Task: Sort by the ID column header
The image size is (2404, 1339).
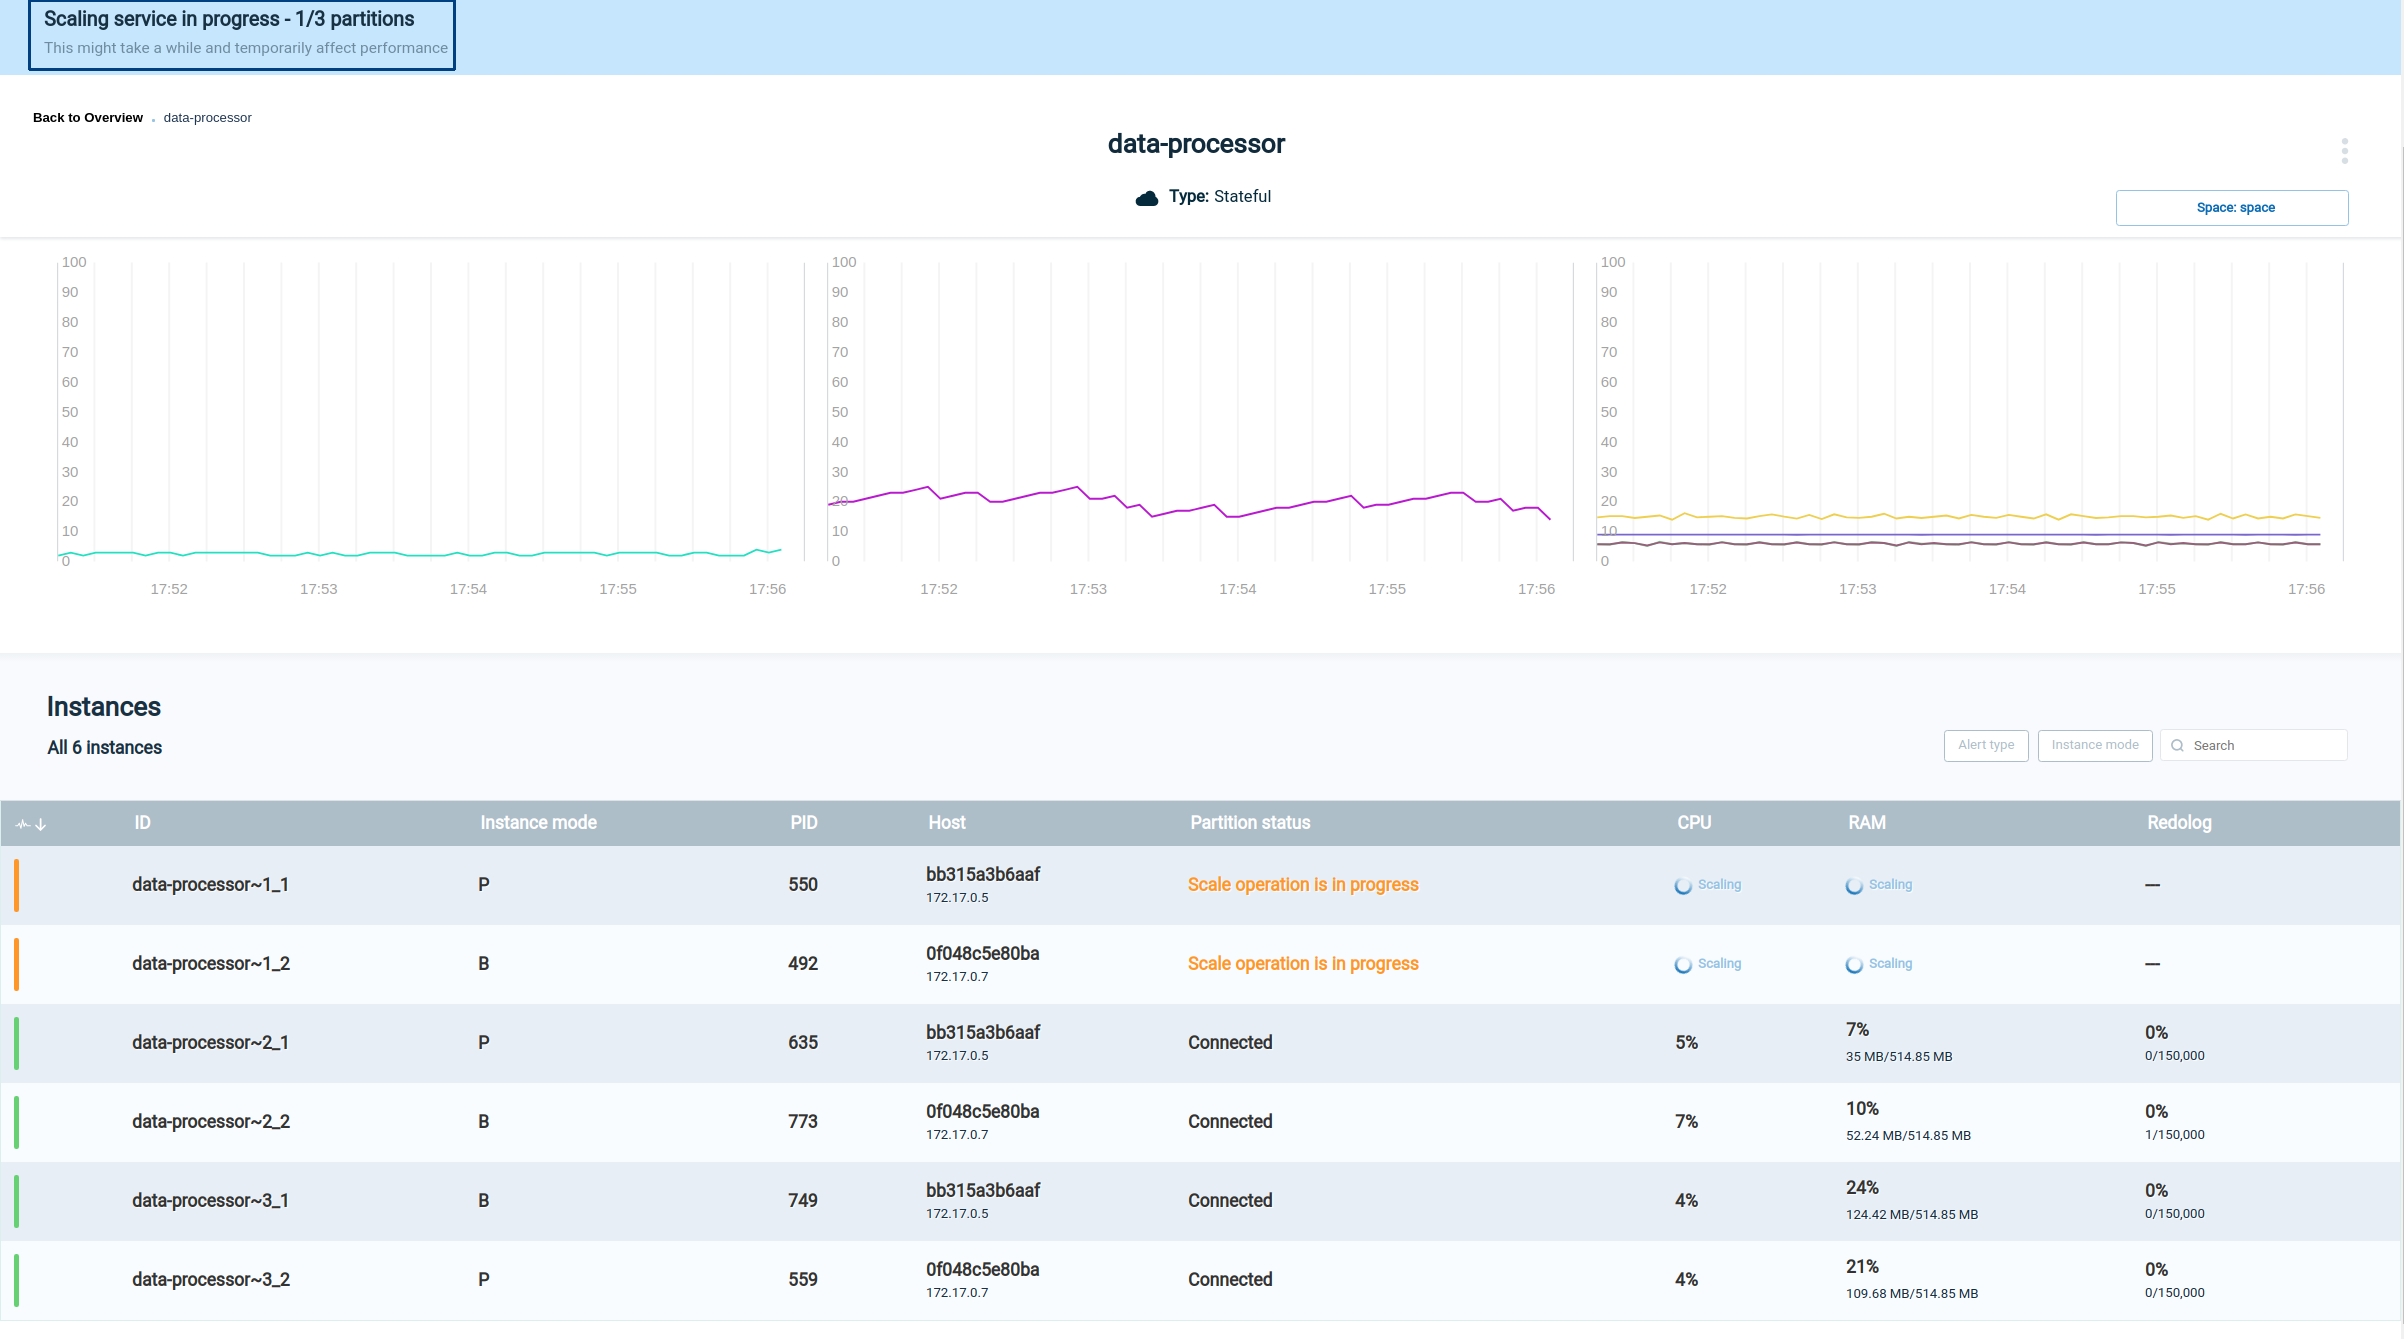Action: click(x=142, y=823)
